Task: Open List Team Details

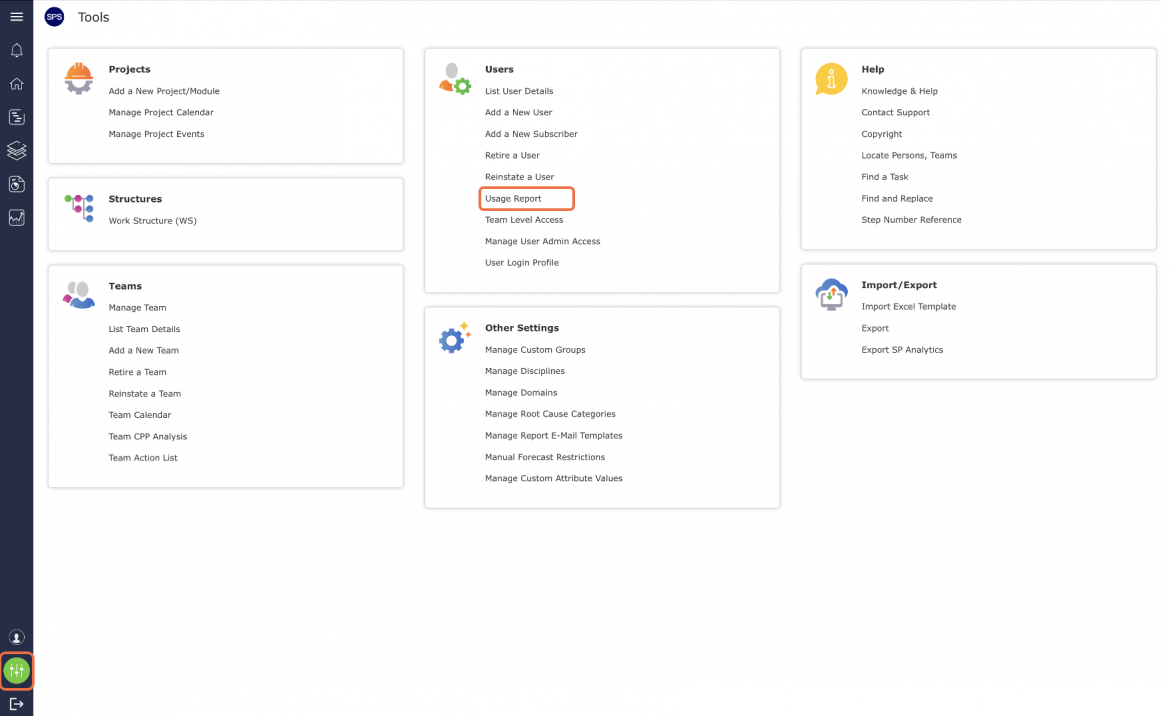Action: pyautogui.click(x=145, y=329)
